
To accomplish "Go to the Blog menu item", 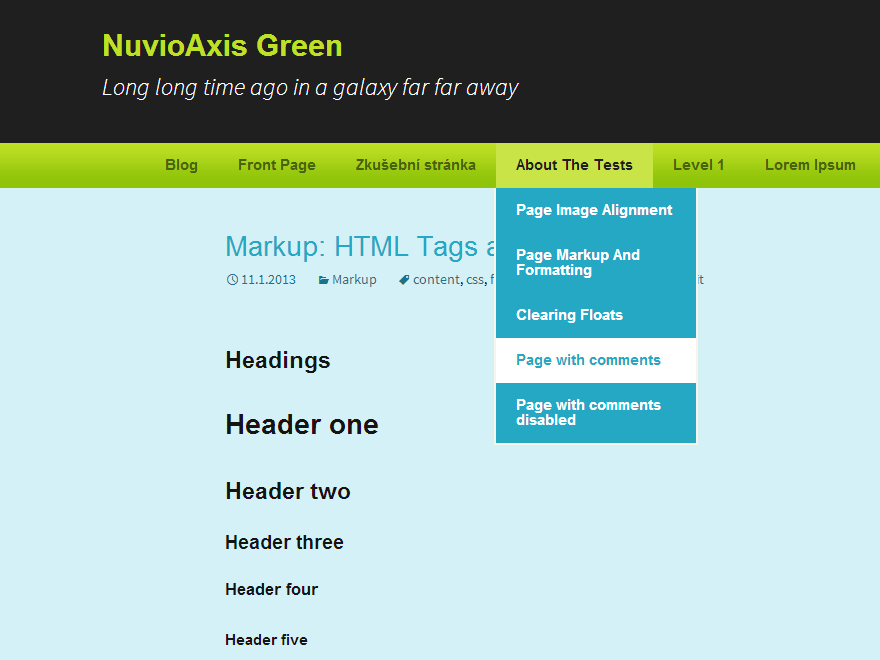I will [x=181, y=165].
